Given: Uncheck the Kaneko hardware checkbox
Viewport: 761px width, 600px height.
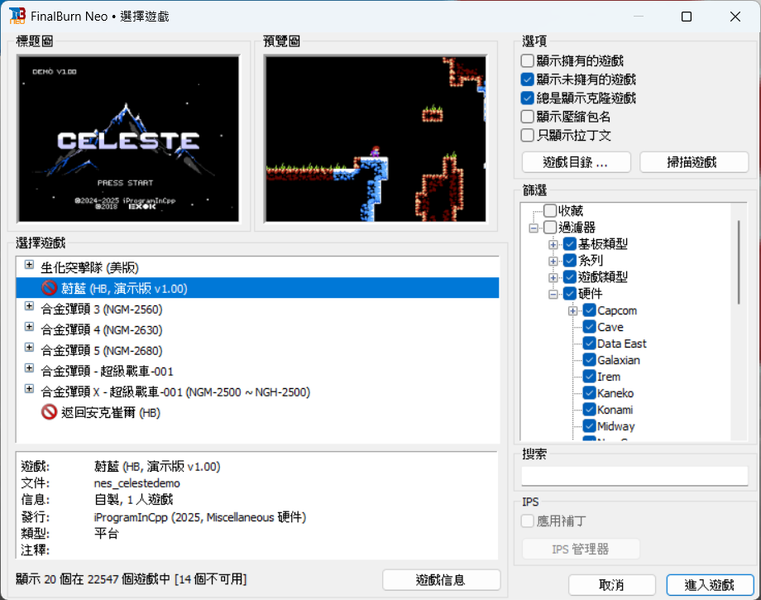Looking at the screenshot, I should tap(589, 393).
